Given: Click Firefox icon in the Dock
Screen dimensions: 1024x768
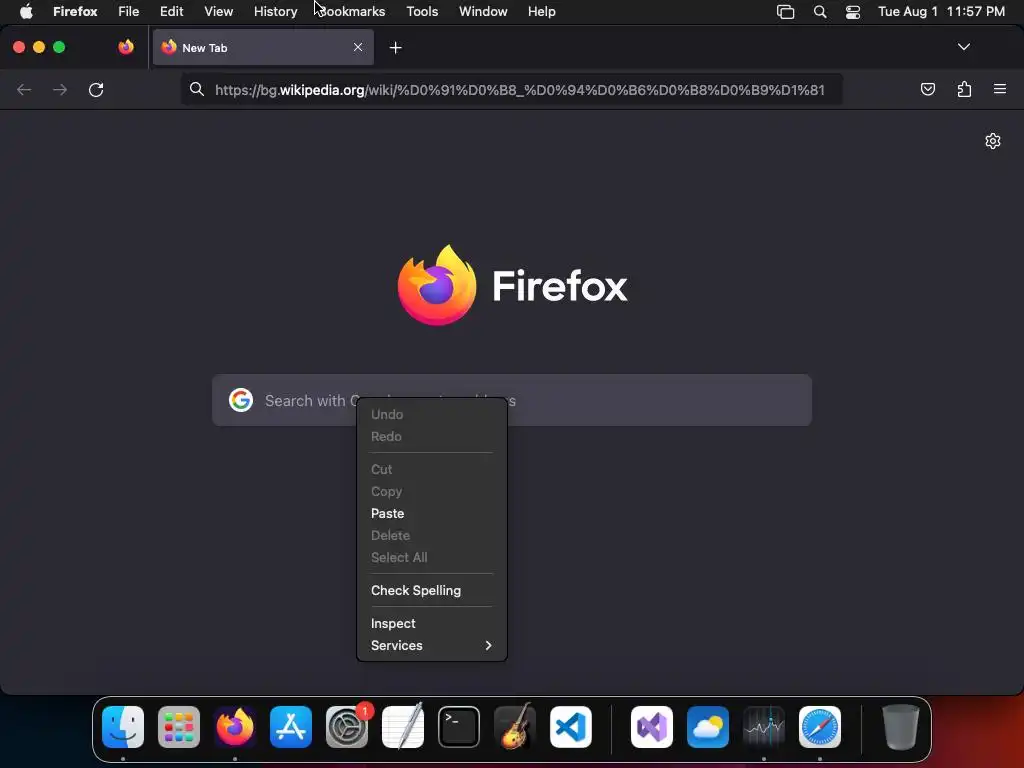Looking at the screenshot, I should [x=235, y=726].
